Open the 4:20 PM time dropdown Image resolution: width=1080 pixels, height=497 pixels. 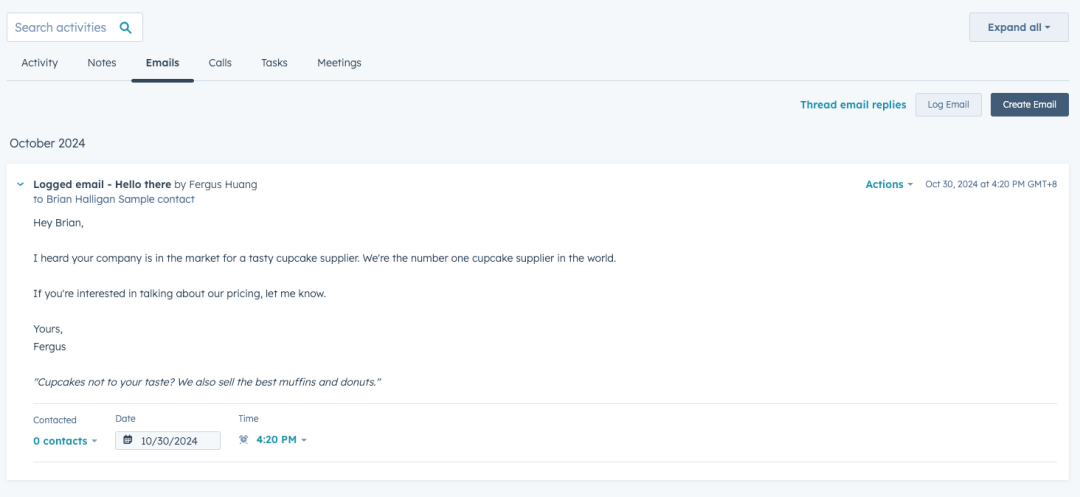pos(281,440)
